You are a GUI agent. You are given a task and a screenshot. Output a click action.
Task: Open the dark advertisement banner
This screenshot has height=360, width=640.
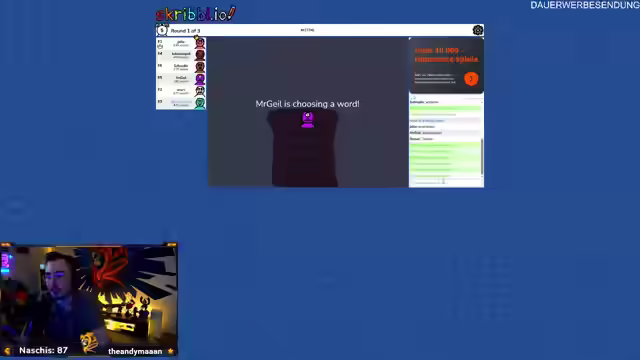coord(446,66)
